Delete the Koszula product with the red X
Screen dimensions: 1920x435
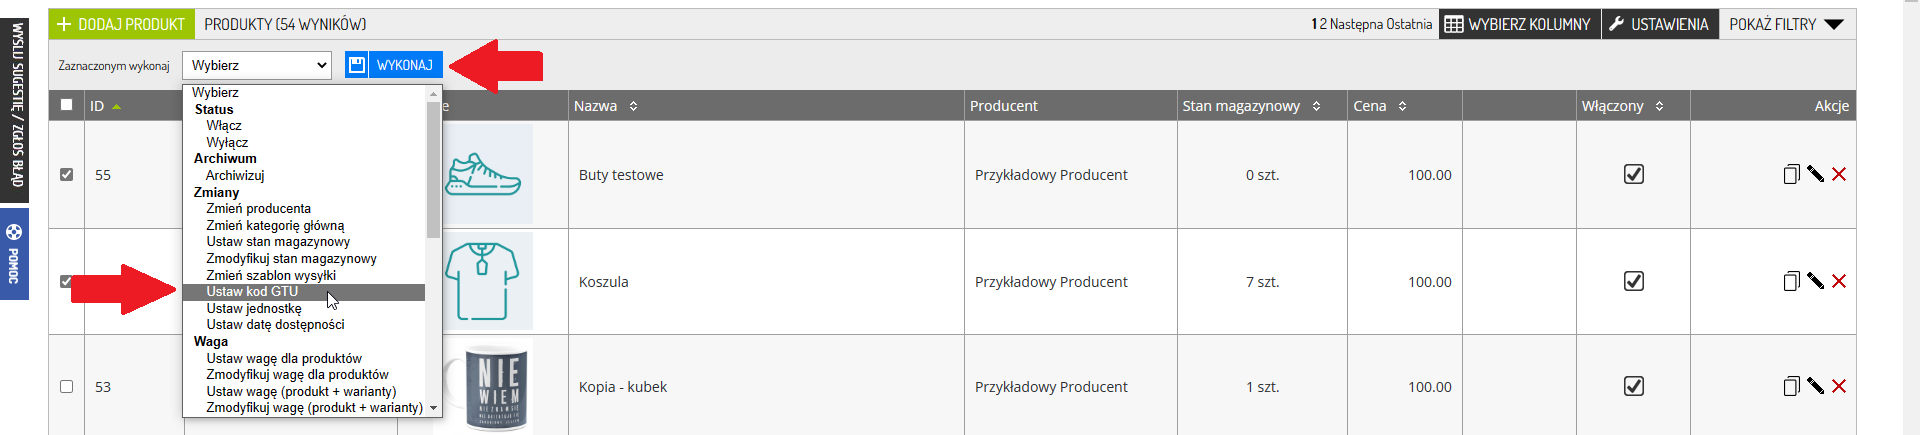1838,281
